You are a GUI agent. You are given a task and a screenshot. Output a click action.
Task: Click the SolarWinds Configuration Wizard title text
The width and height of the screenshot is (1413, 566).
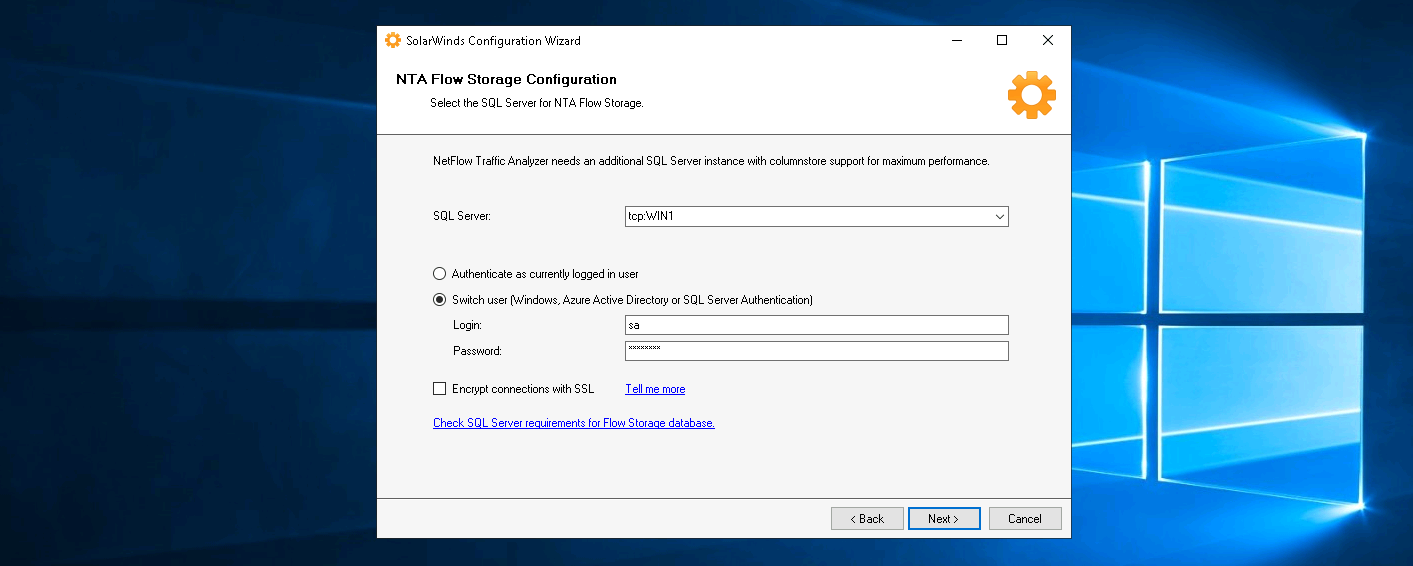click(493, 41)
